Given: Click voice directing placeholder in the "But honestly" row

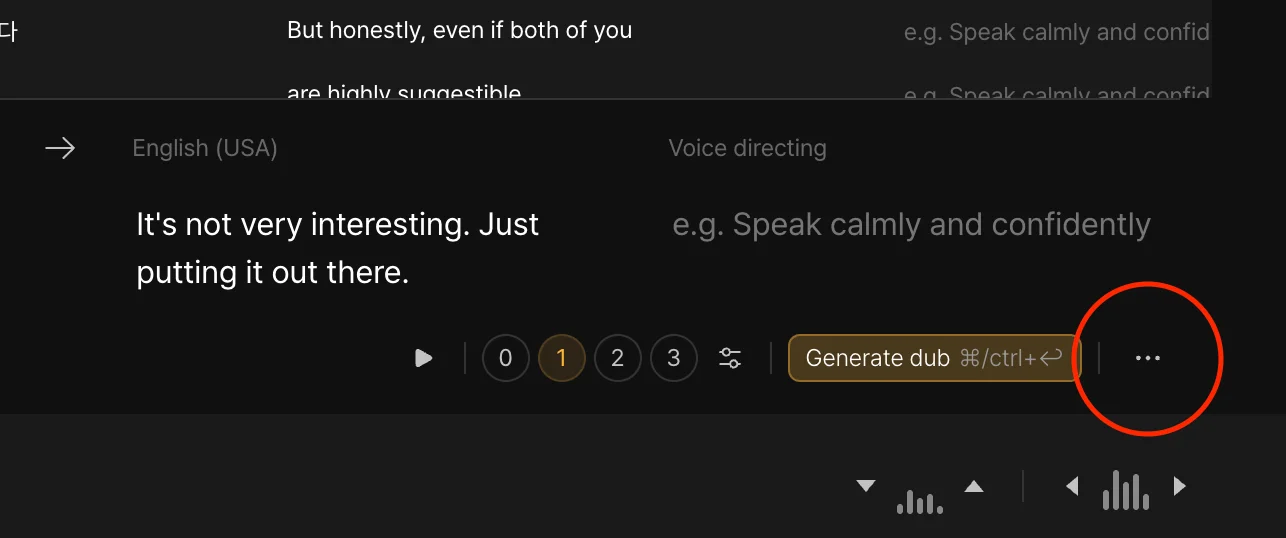Looking at the screenshot, I should click(1056, 32).
